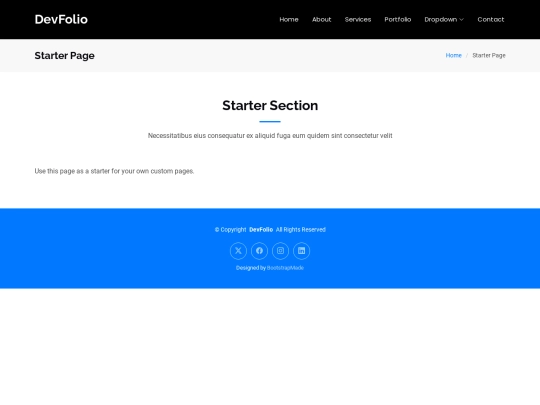Open the About nav item
This screenshot has height=405, width=540.
321,20
